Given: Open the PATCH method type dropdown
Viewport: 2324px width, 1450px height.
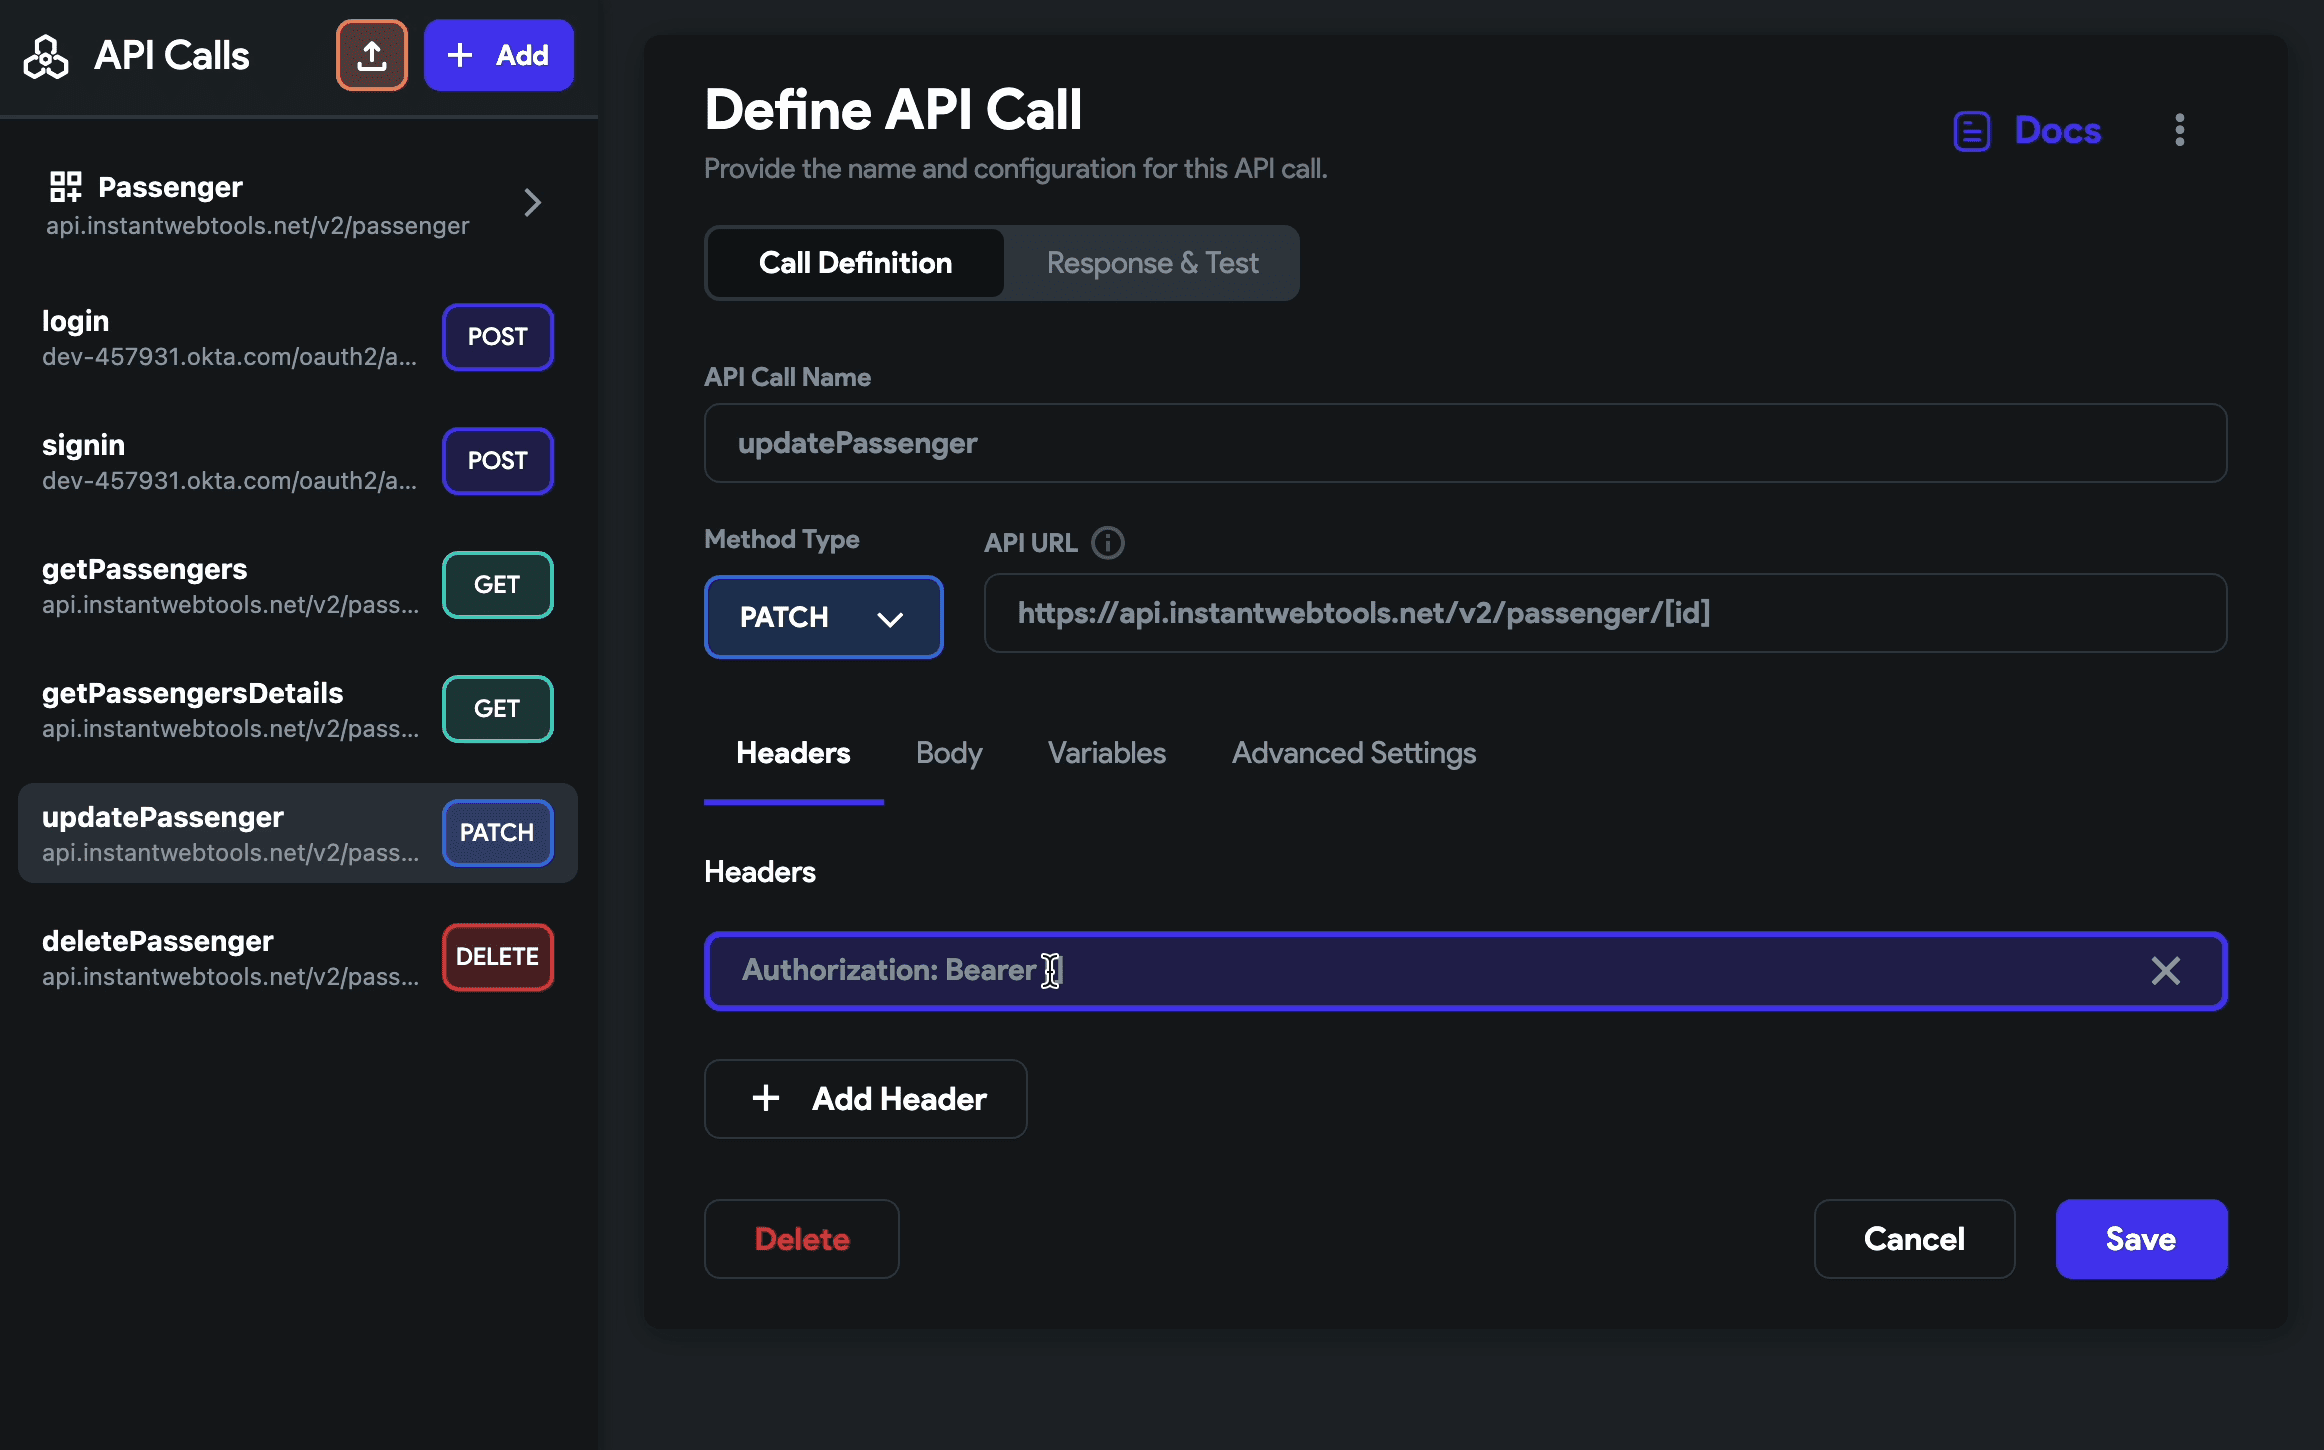Looking at the screenshot, I should click(823, 617).
